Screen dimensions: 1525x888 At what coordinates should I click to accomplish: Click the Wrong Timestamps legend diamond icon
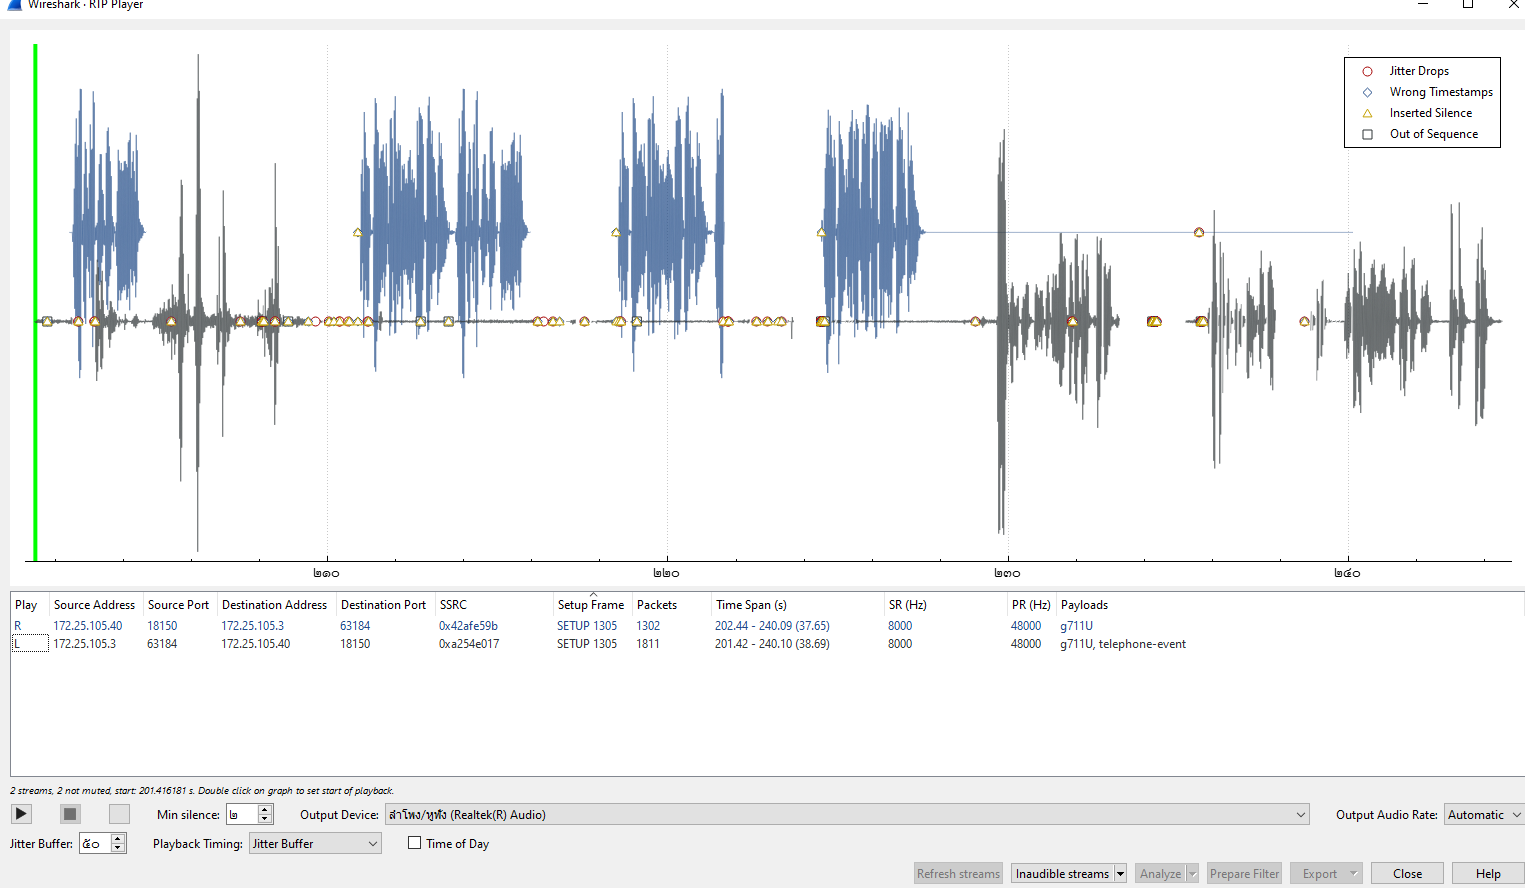click(x=1367, y=92)
